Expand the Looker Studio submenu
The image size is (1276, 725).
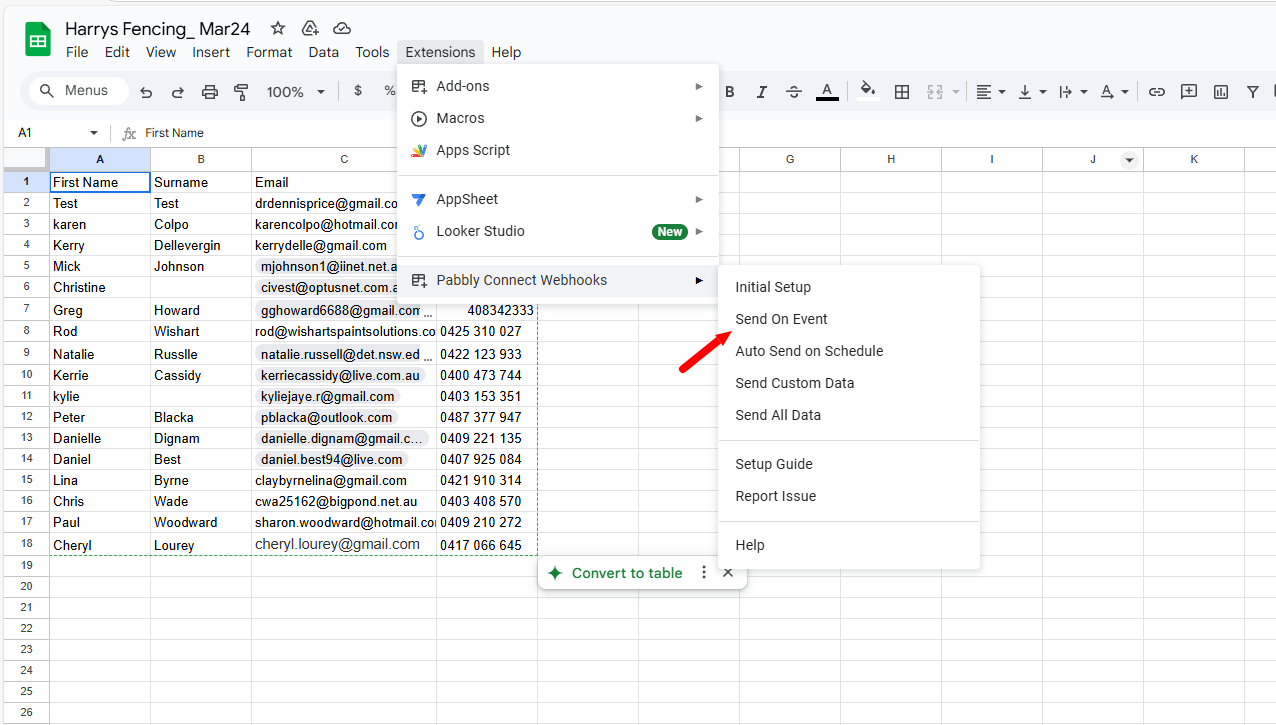click(x=558, y=231)
